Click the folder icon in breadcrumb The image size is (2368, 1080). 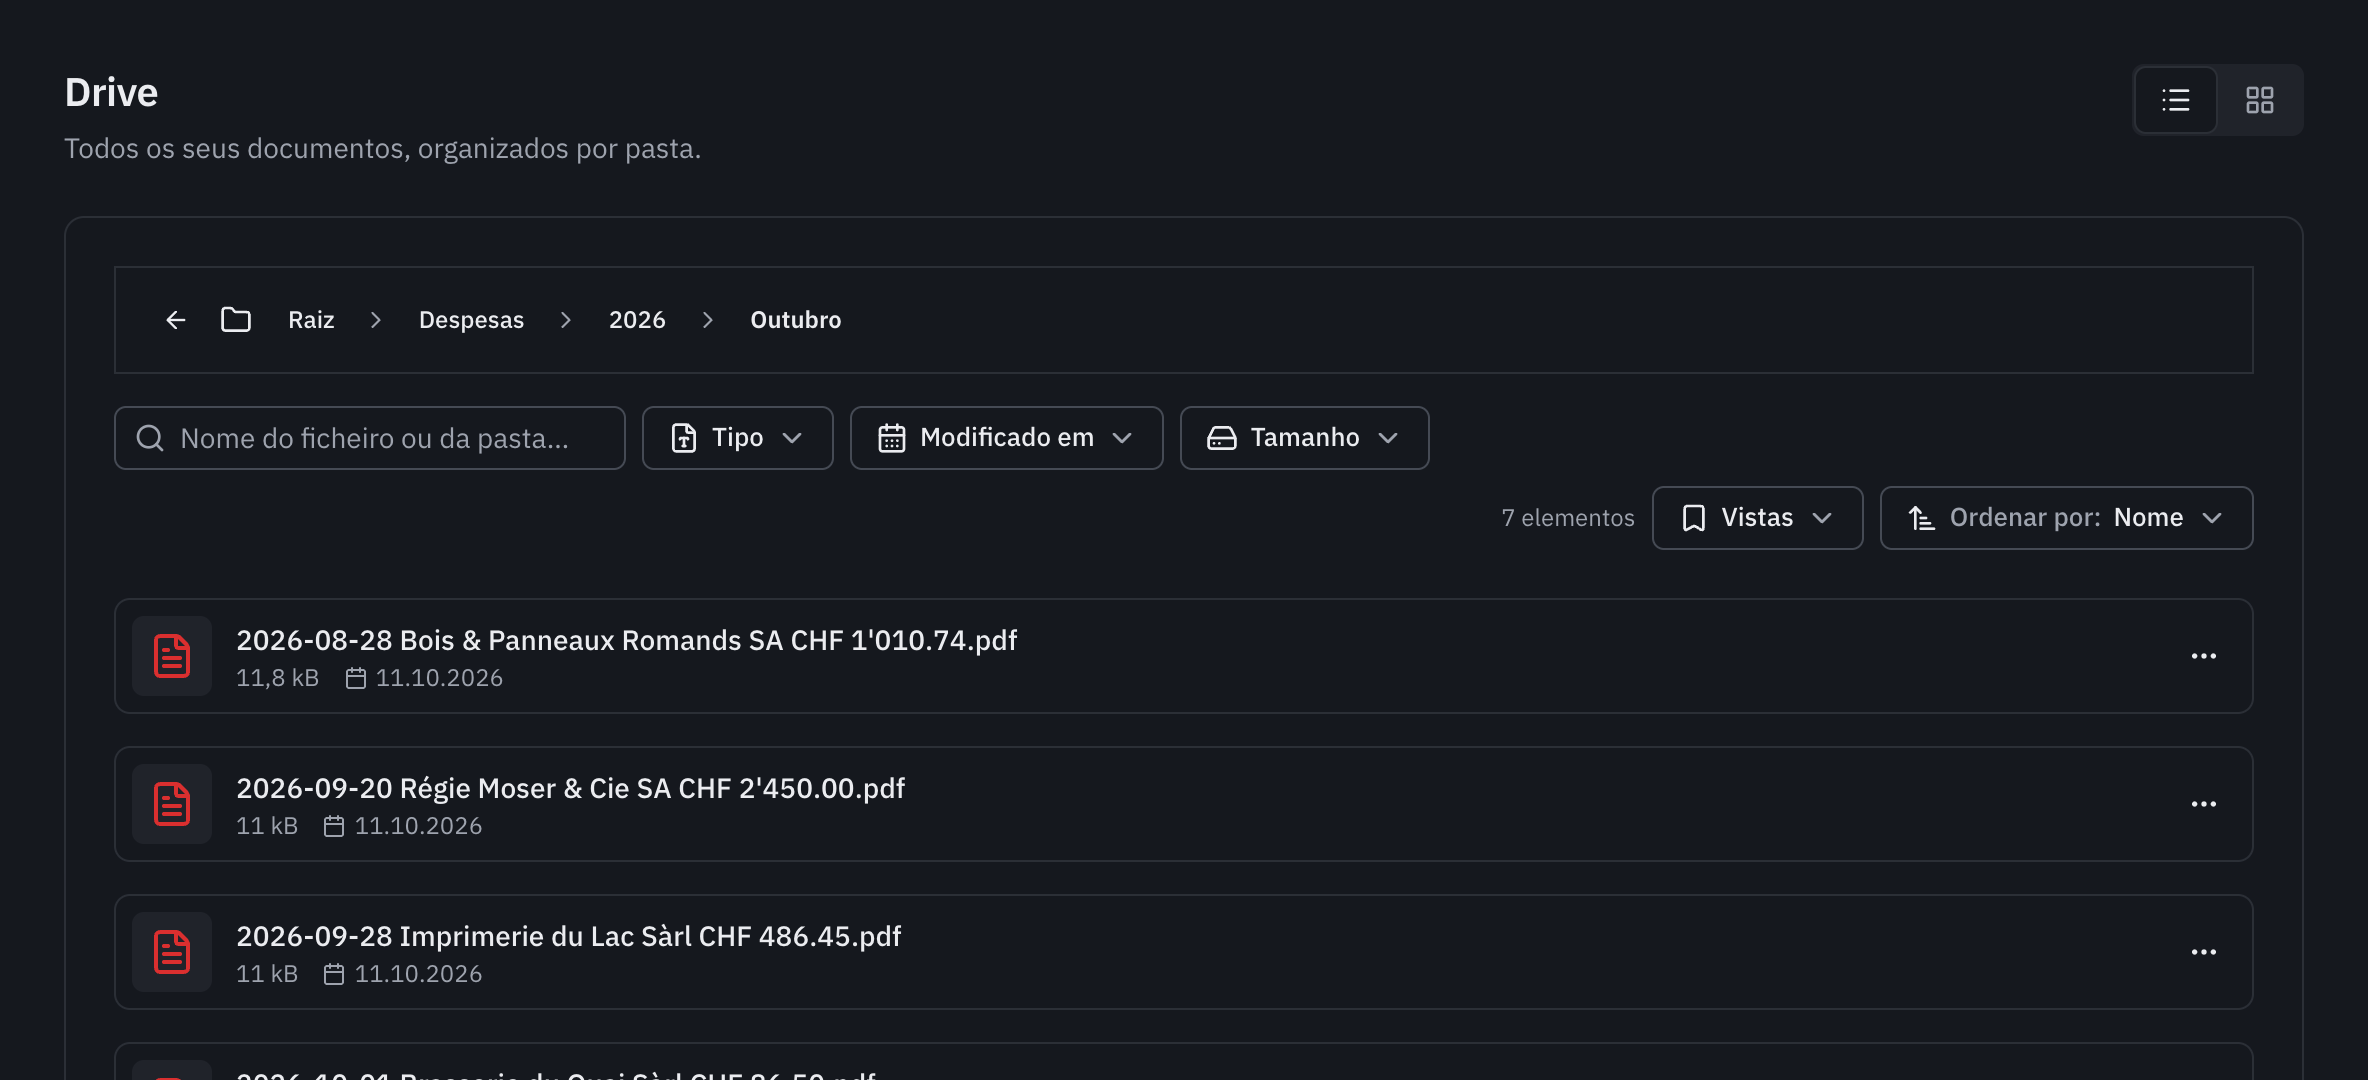(x=236, y=320)
